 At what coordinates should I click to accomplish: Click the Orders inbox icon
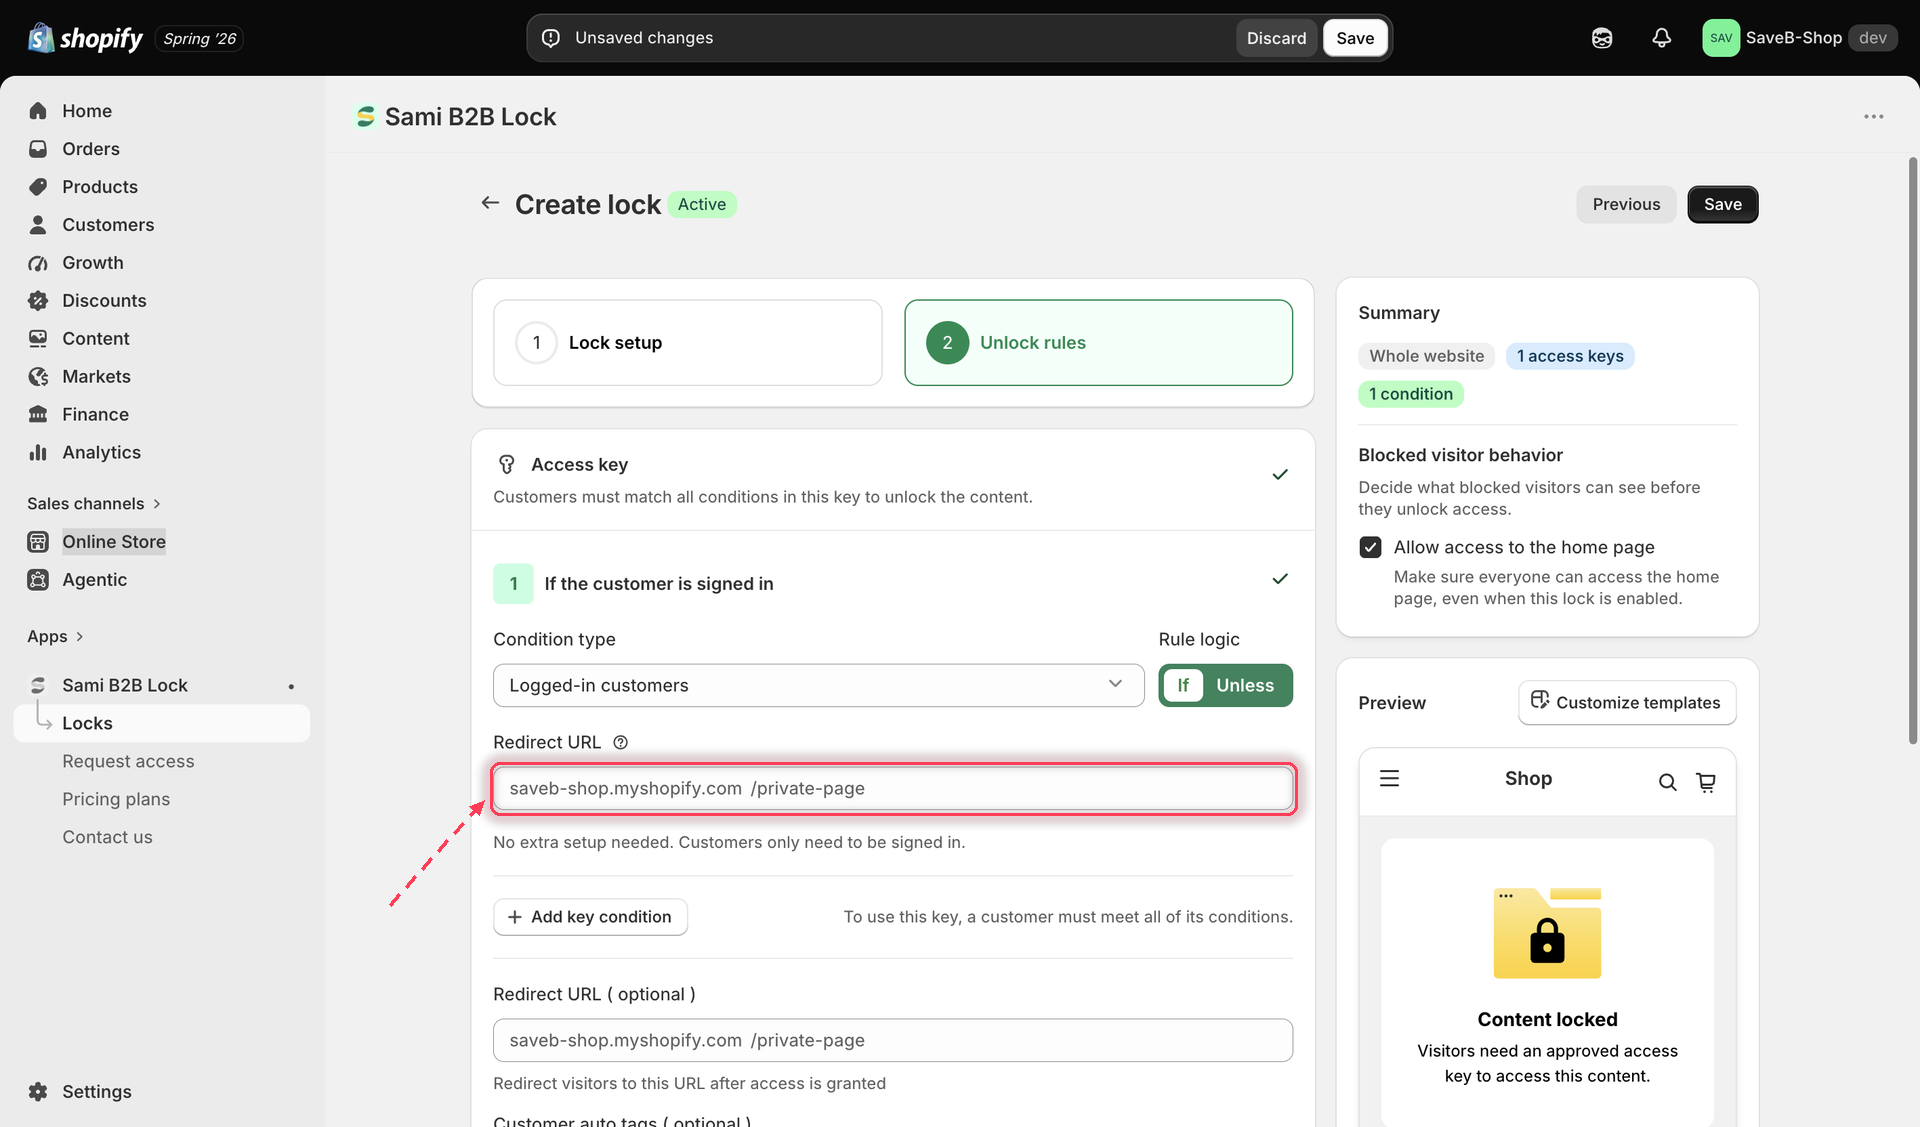tap(38, 149)
